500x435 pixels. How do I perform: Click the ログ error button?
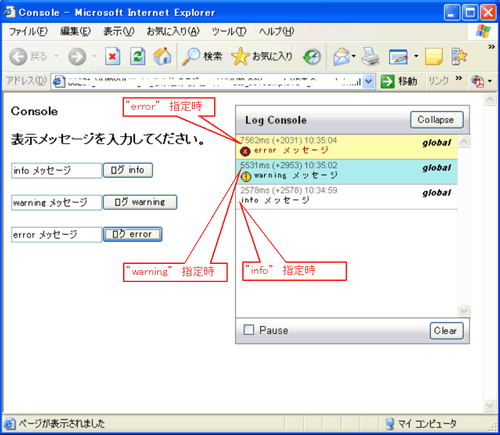[x=132, y=234]
